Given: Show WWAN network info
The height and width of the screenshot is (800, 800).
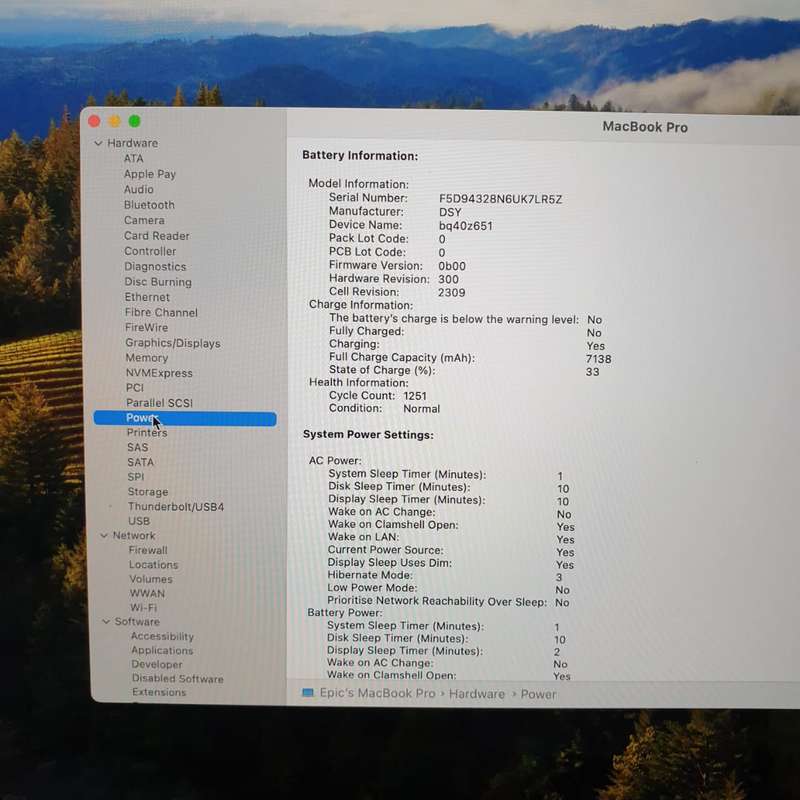Looking at the screenshot, I should point(147,593).
